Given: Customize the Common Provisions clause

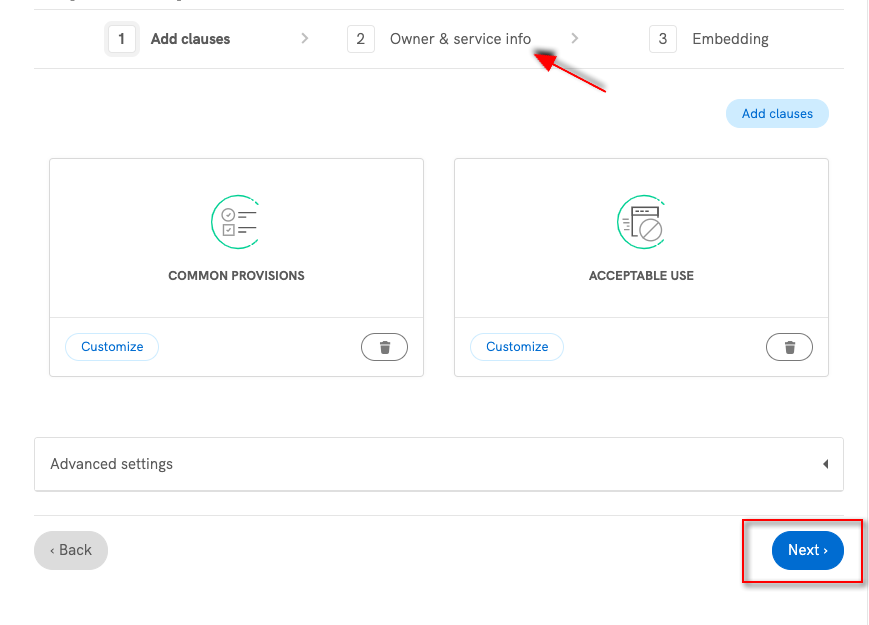Looking at the screenshot, I should [x=112, y=347].
